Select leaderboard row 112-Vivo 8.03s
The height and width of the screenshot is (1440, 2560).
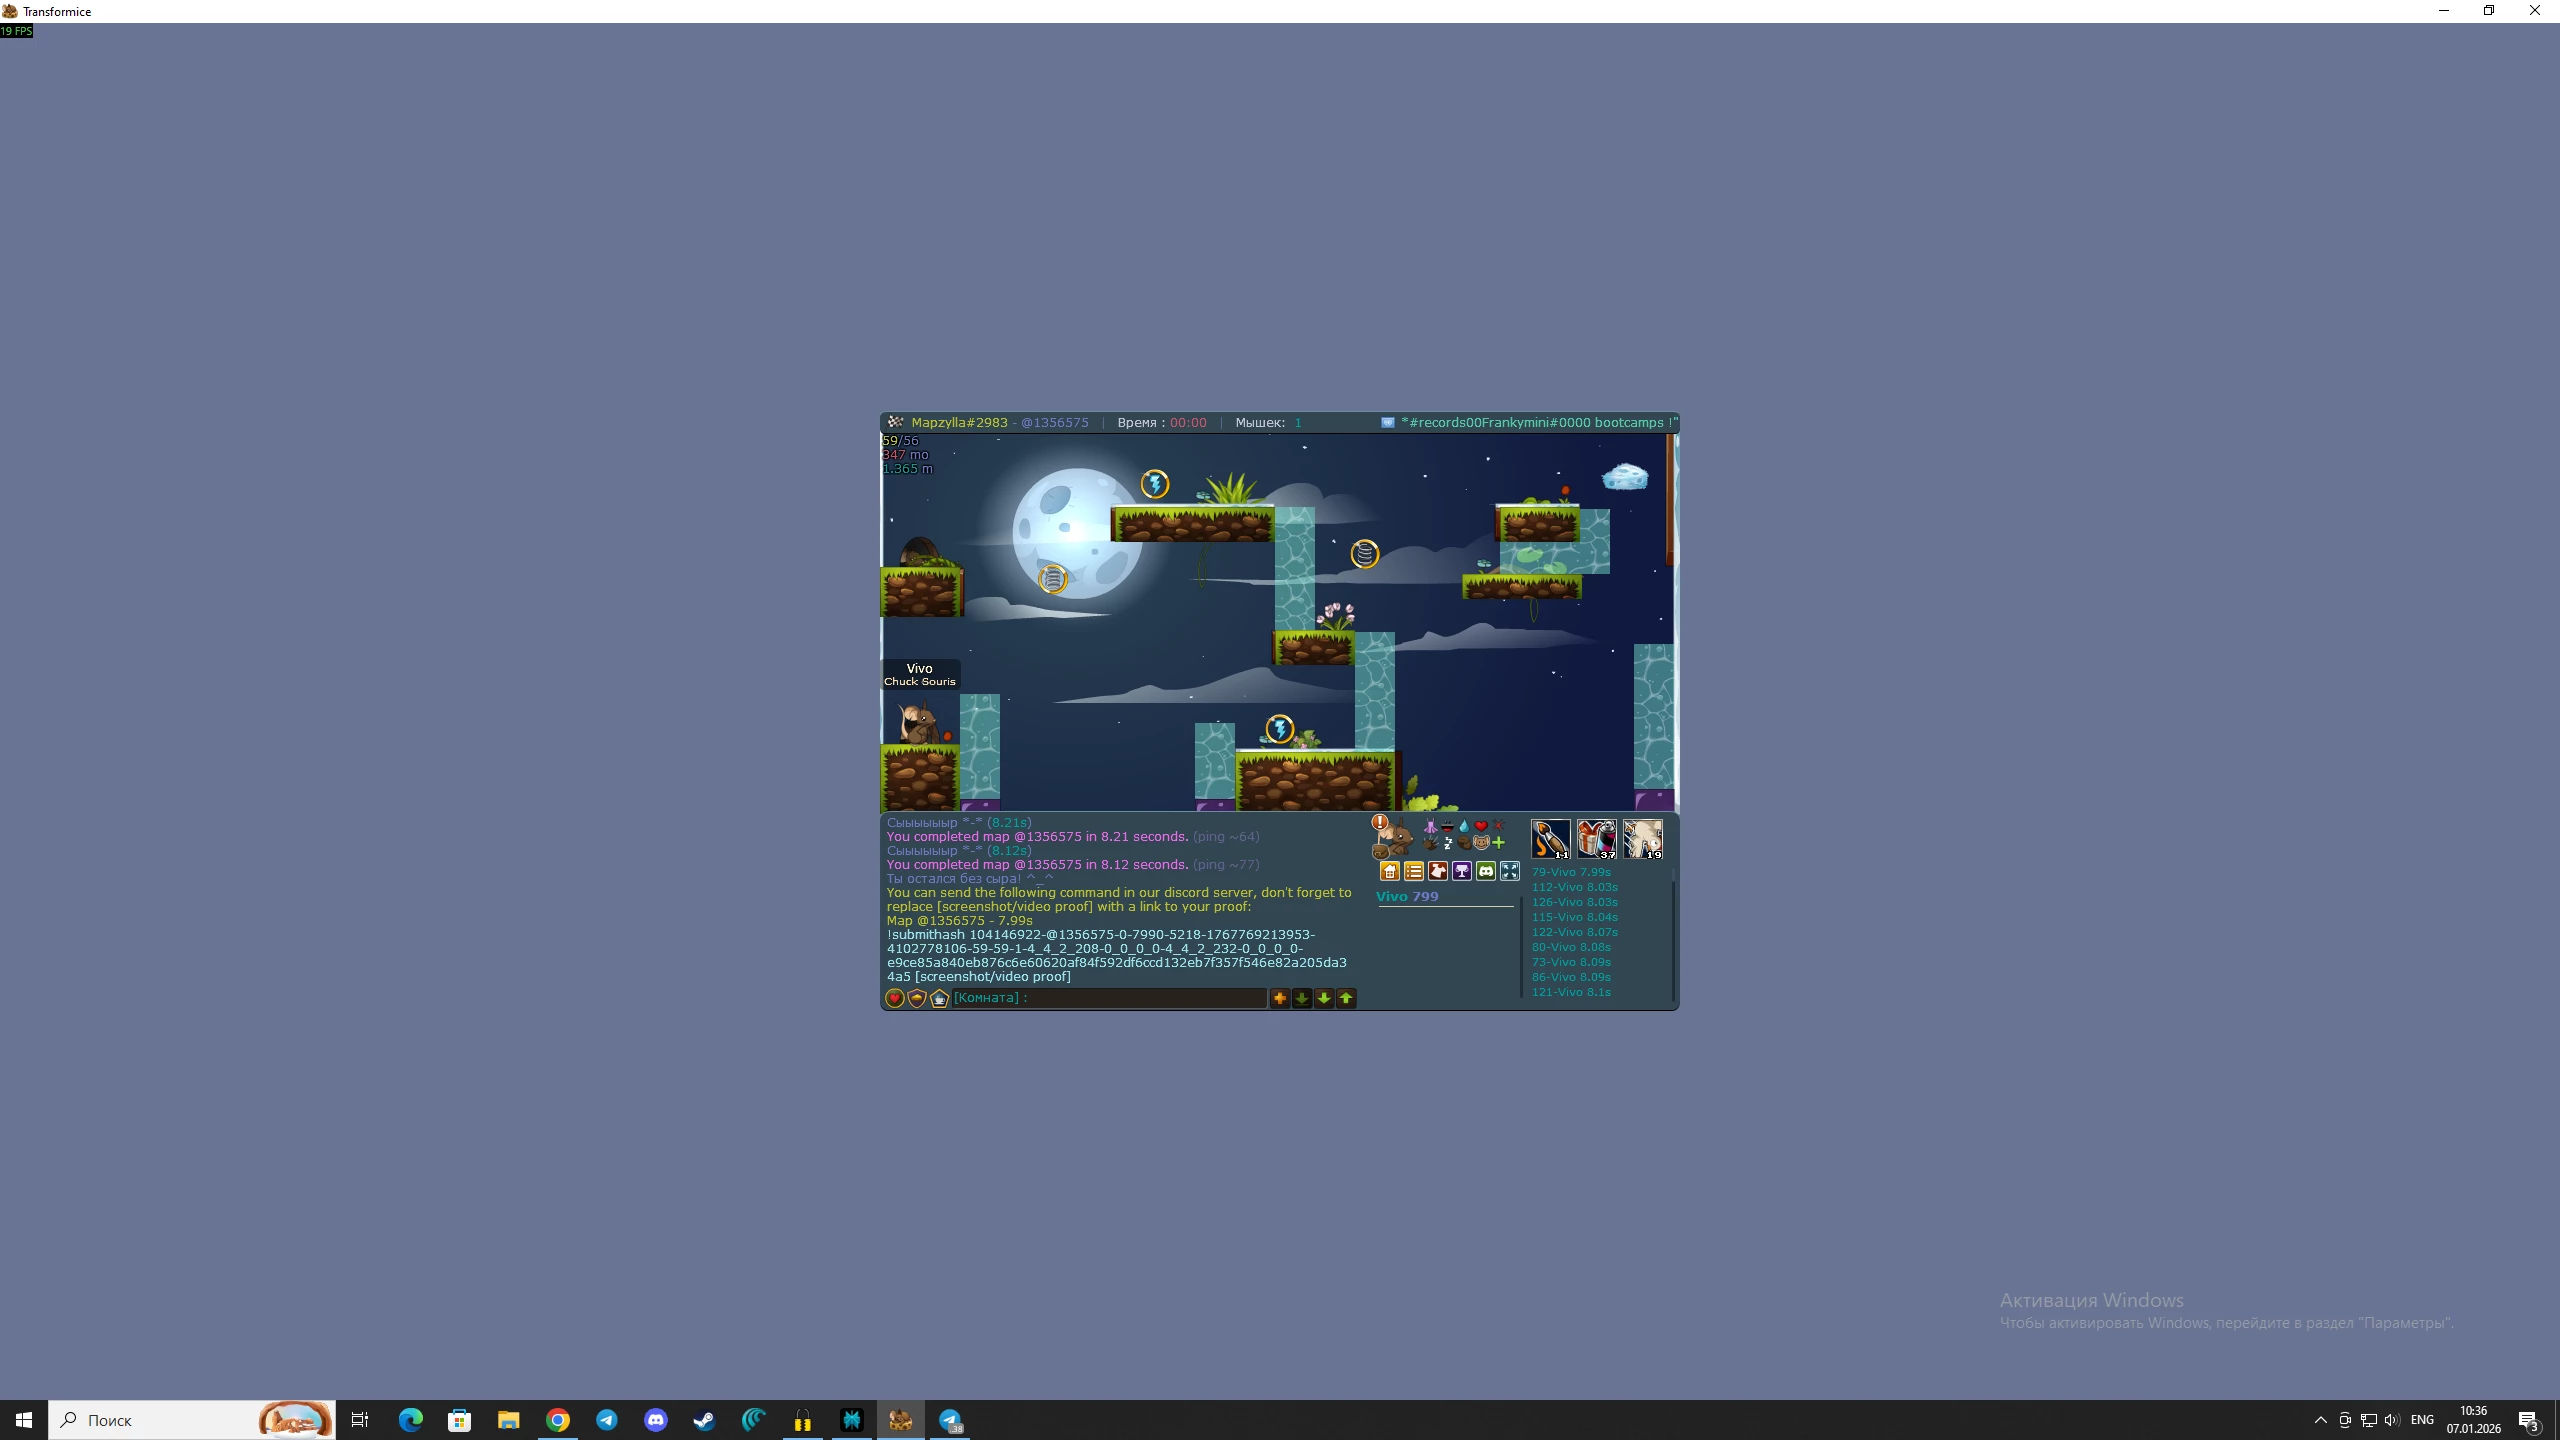[1575, 887]
